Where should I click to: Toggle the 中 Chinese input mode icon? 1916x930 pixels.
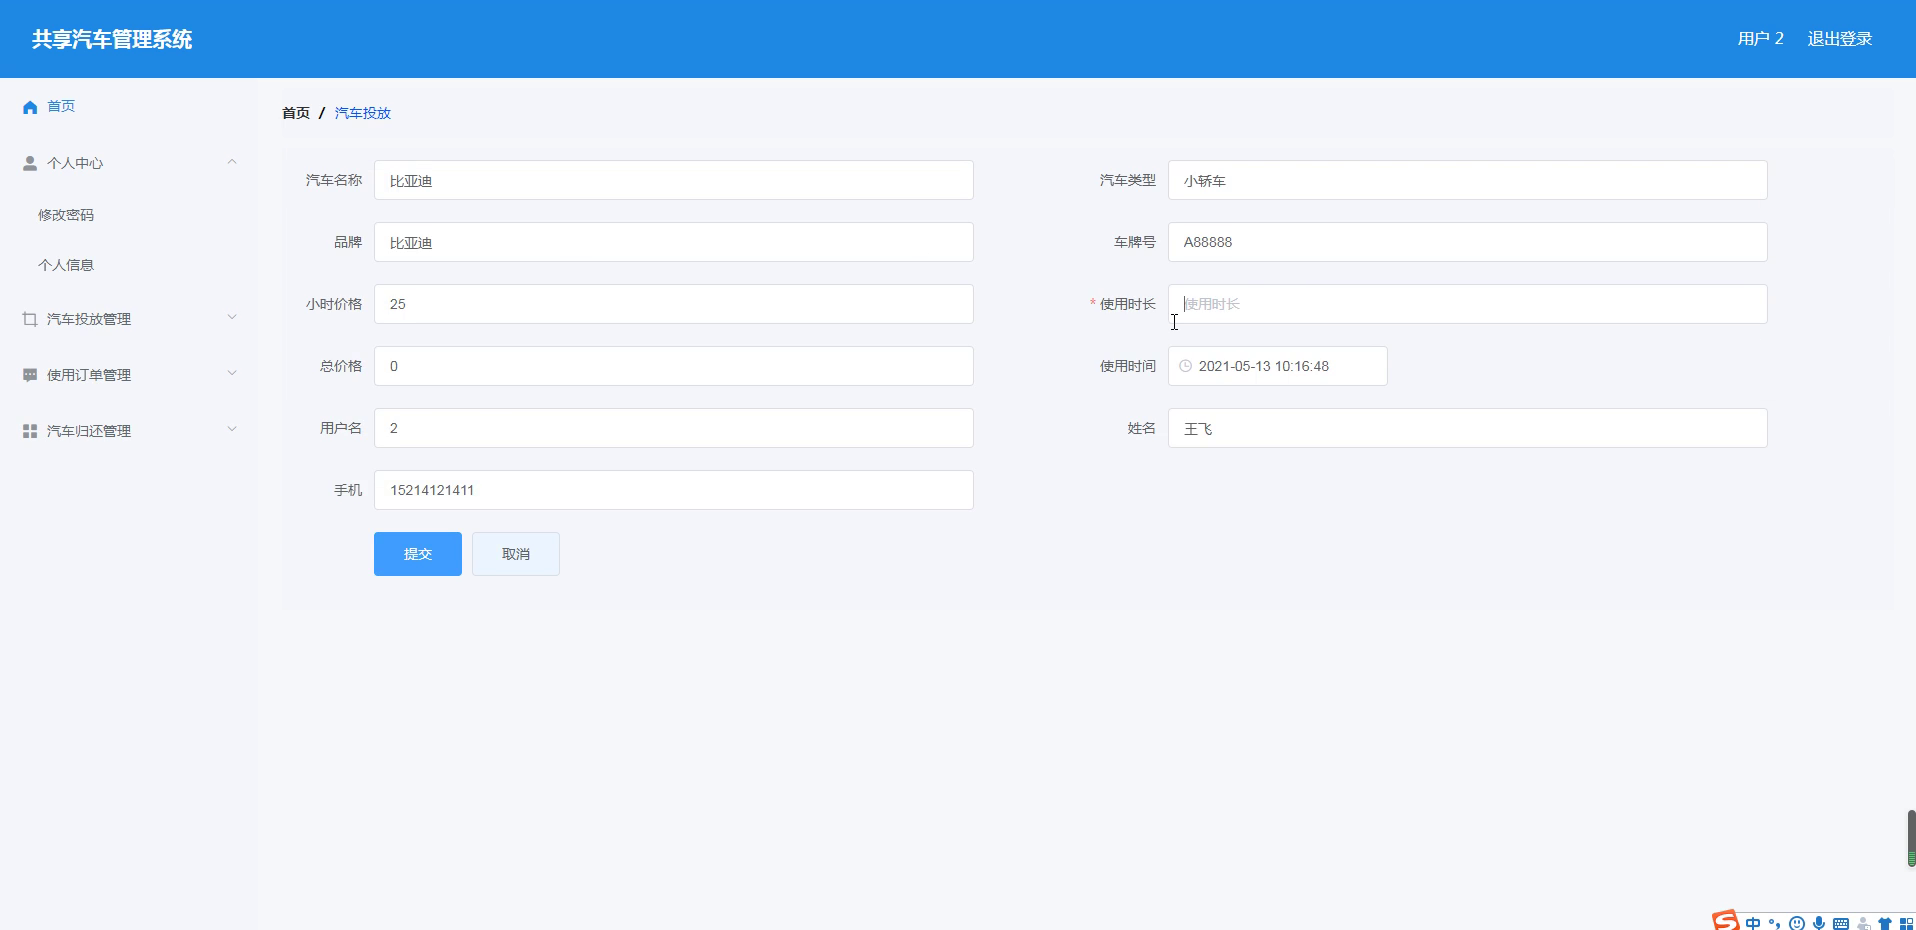[1753, 923]
